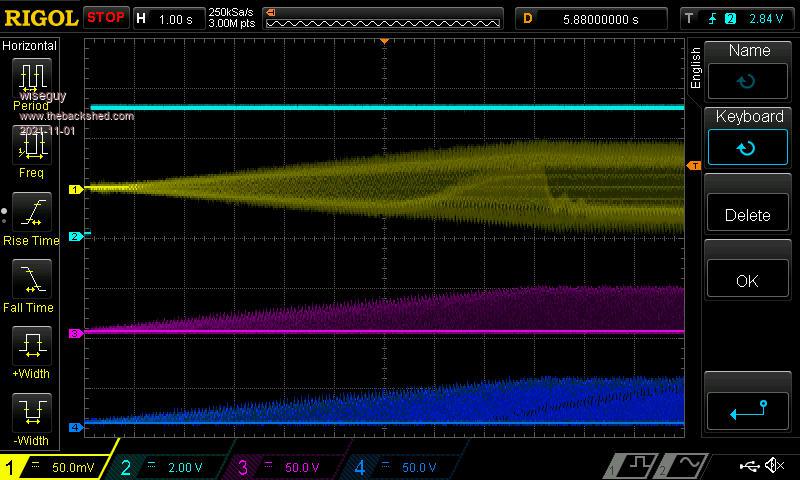Click the orange trigger level marker

pyautogui.click(x=692, y=166)
